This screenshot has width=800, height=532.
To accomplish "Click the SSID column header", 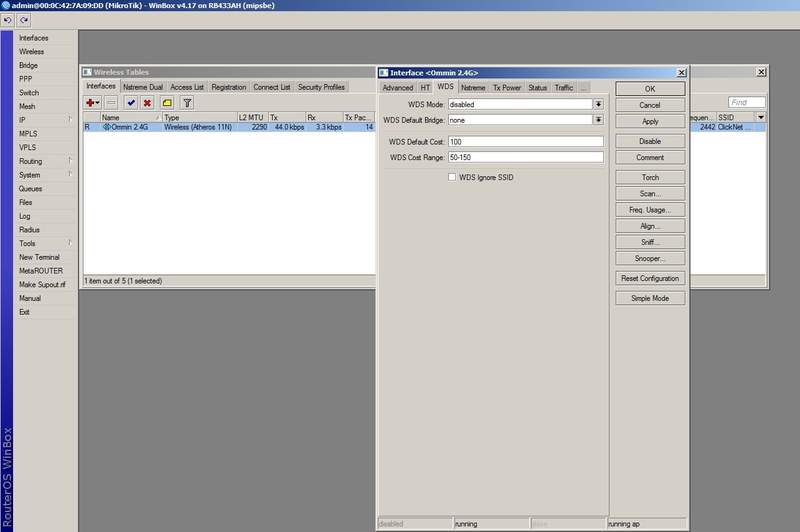I will 736,117.
